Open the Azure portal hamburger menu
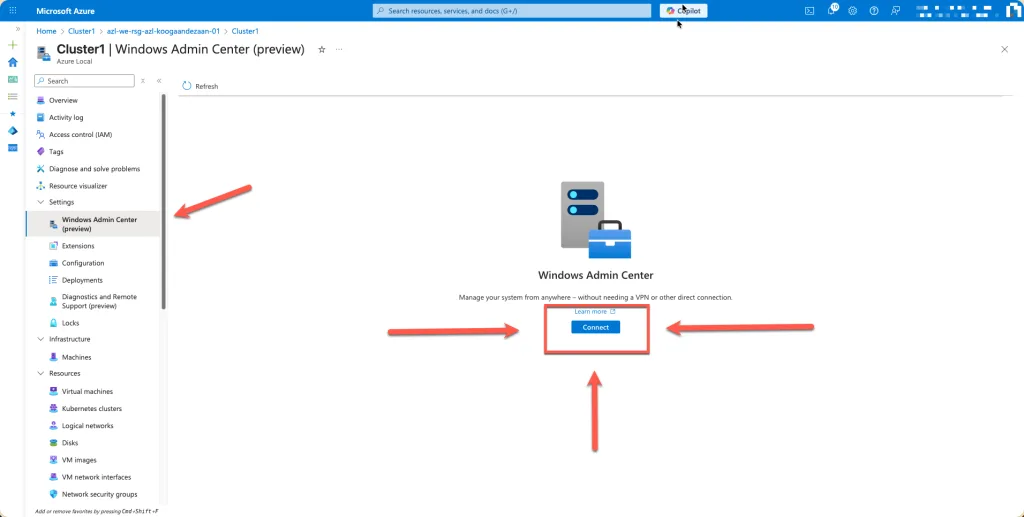Screen dimensions: 1024x517 pos(13,11)
